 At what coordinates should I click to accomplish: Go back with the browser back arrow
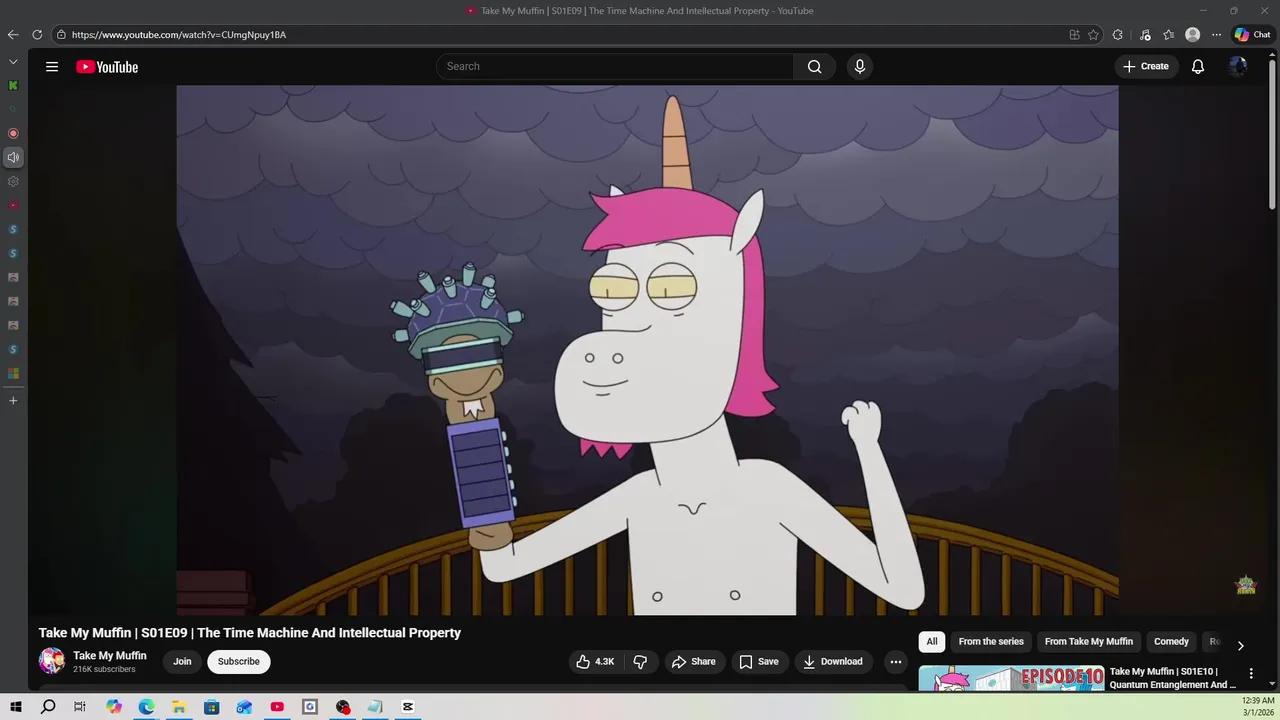click(x=13, y=35)
